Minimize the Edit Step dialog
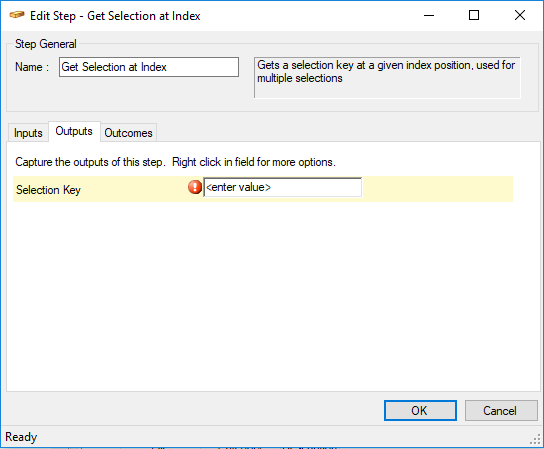The image size is (544, 449). pyautogui.click(x=429, y=15)
